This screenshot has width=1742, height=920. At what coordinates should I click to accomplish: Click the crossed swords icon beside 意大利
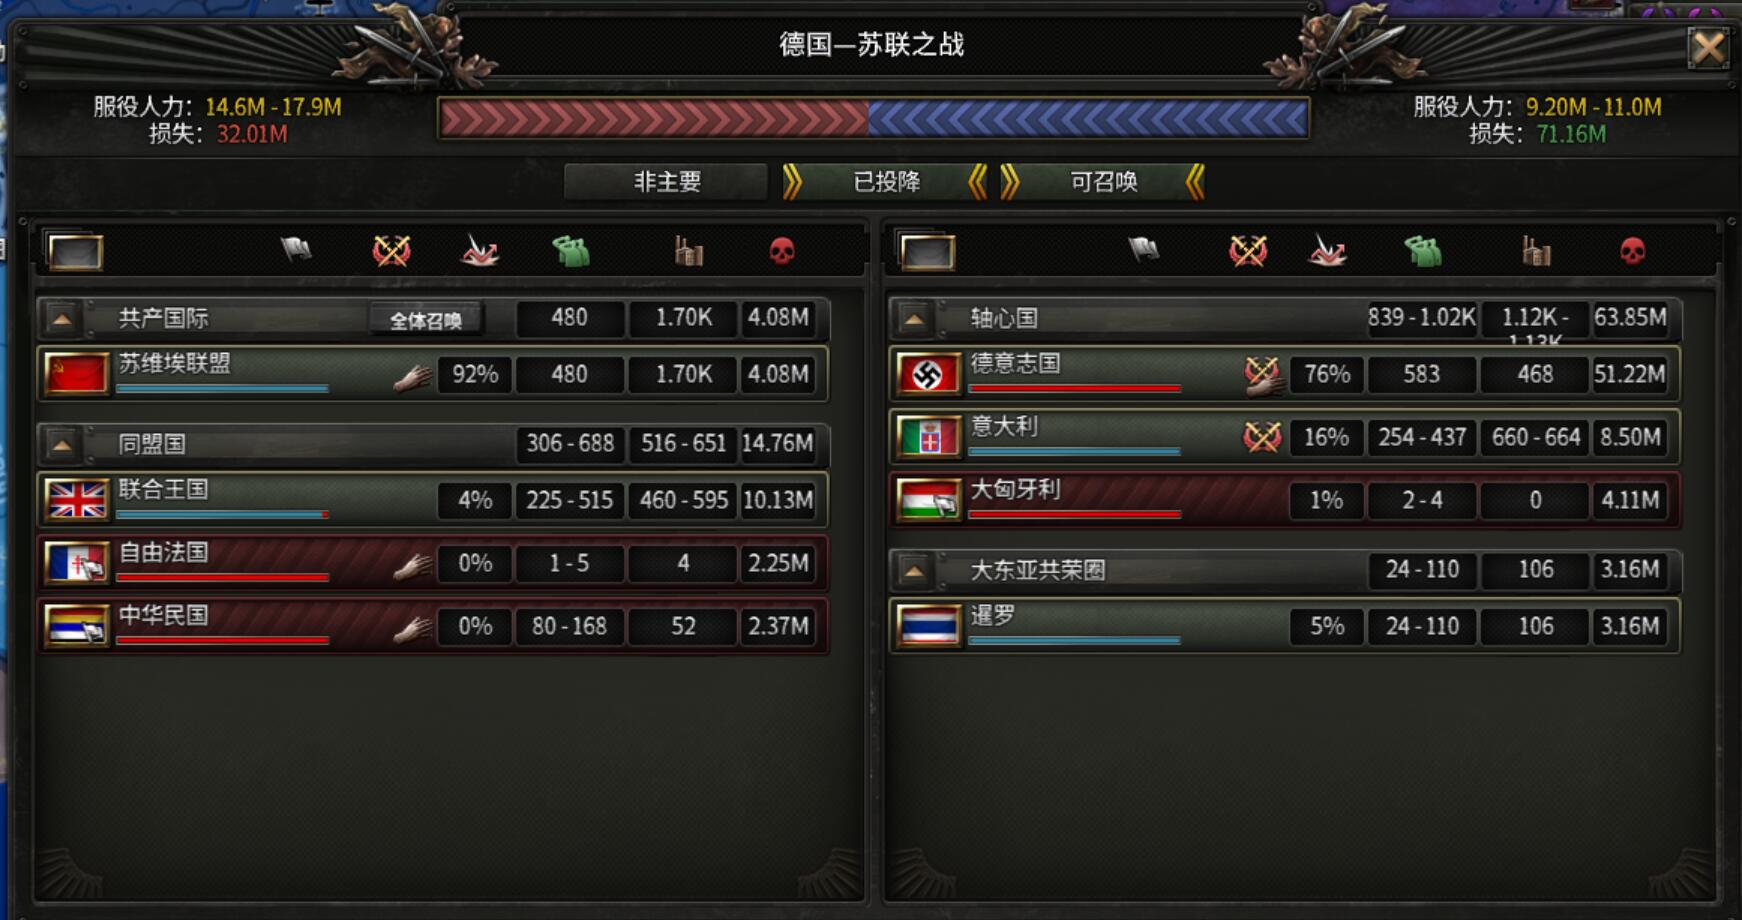coord(1262,437)
